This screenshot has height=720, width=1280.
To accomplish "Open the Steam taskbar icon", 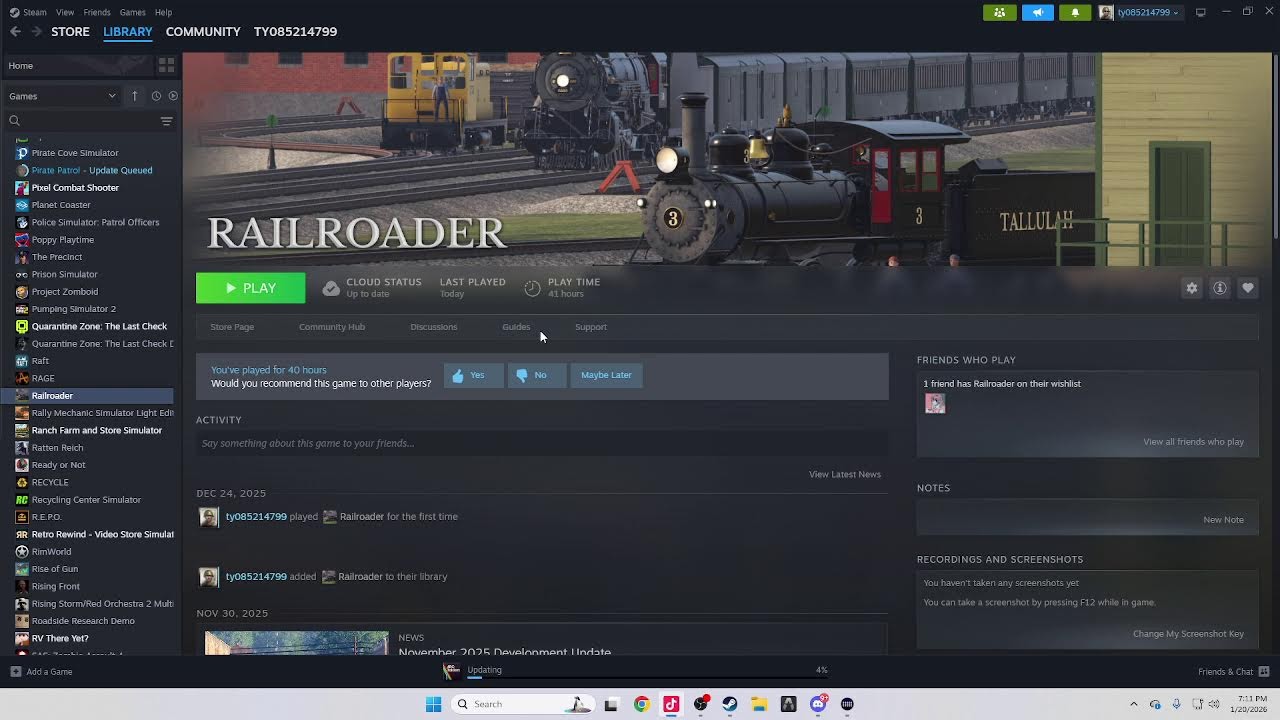I will 730,704.
